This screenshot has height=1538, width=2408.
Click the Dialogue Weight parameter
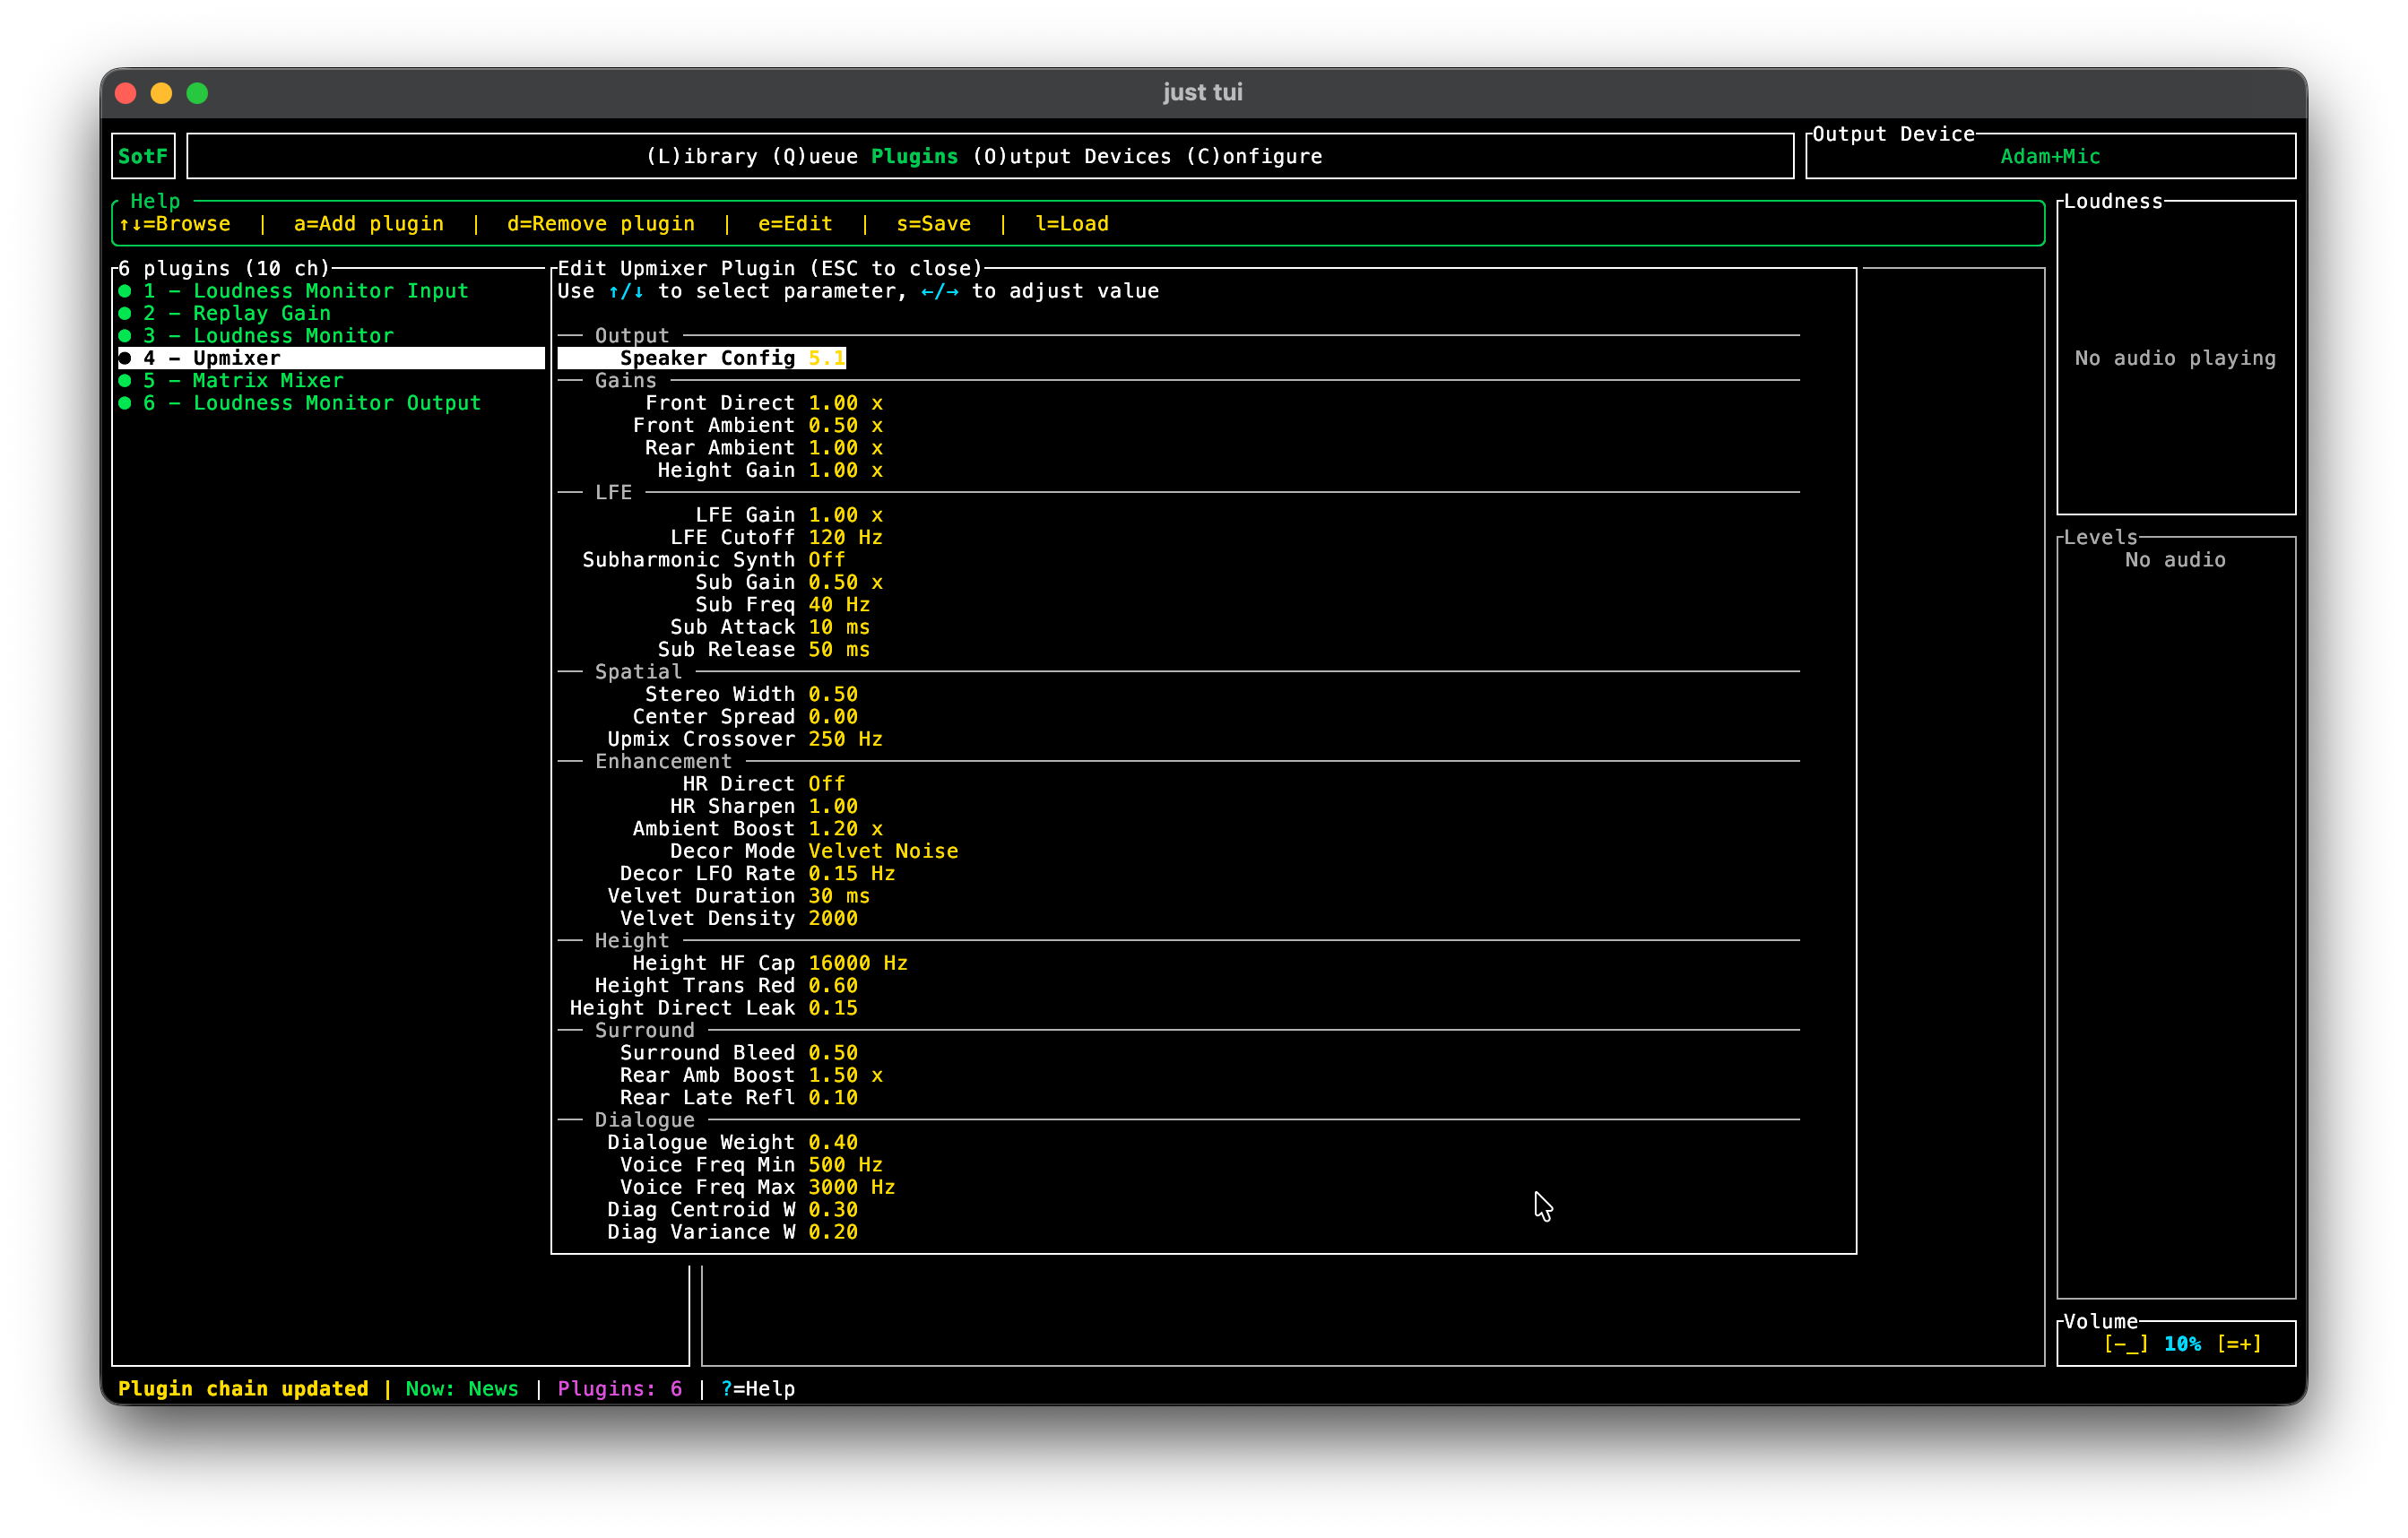click(732, 1142)
